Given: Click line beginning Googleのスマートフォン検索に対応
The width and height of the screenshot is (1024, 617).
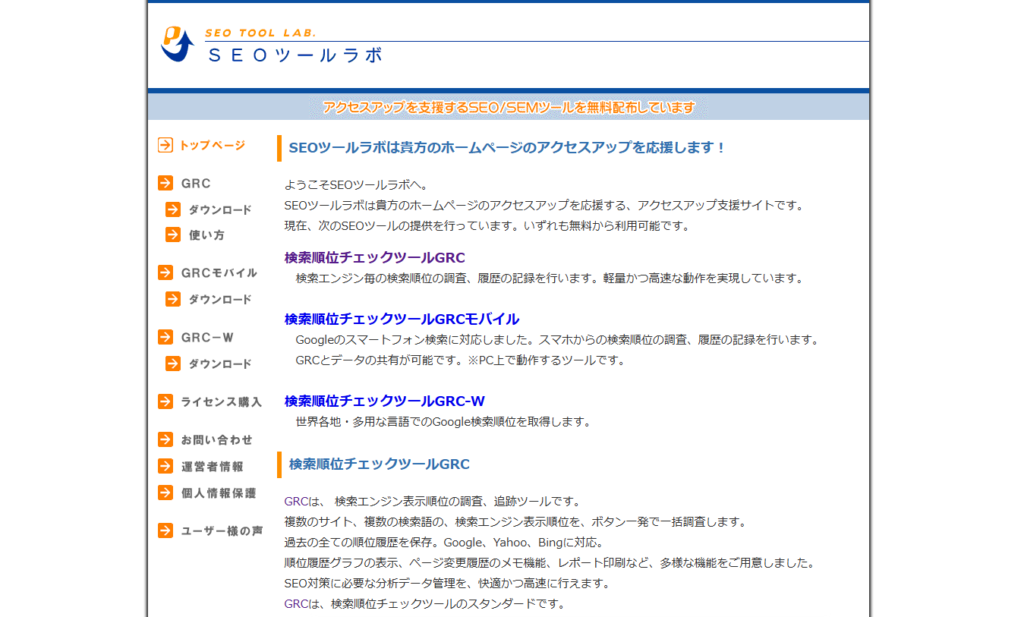Looking at the screenshot, I should pos(556,340).
